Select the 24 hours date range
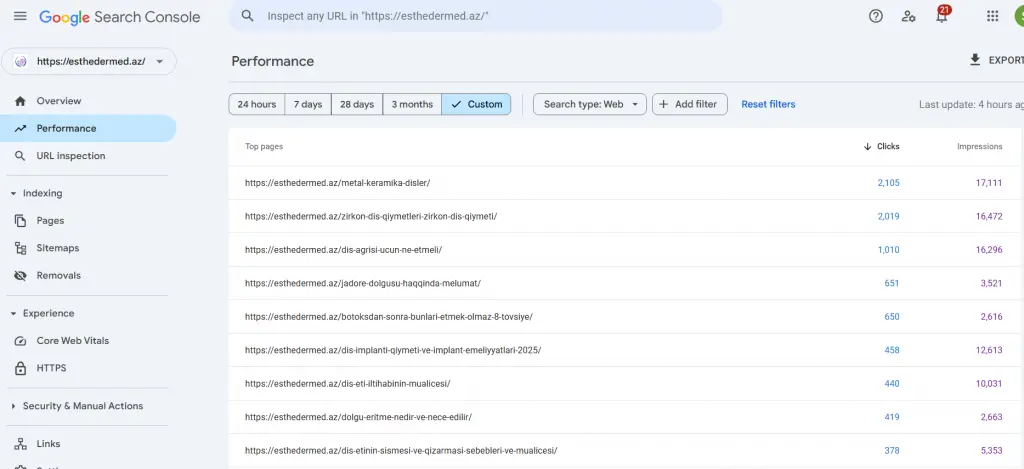 tap(257, 104)
